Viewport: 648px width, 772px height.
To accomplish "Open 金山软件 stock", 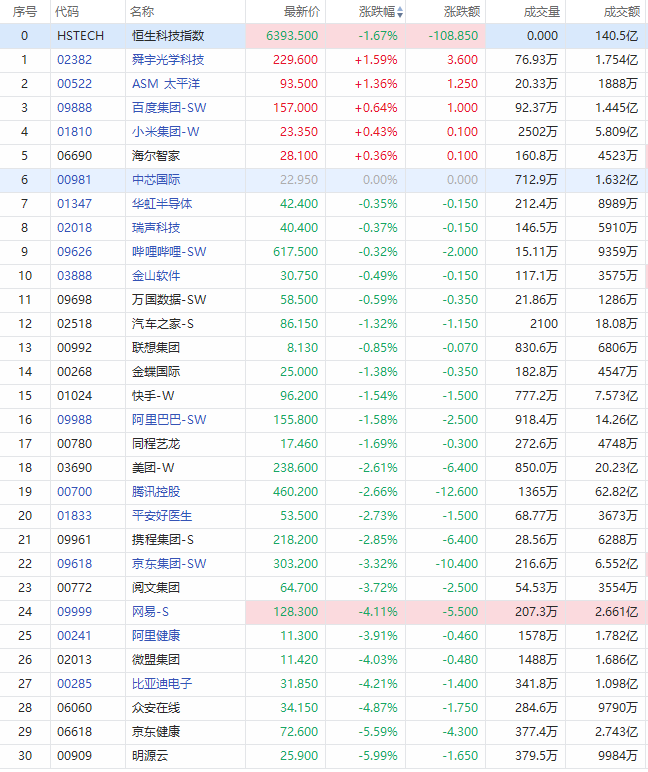I will 156,276.
